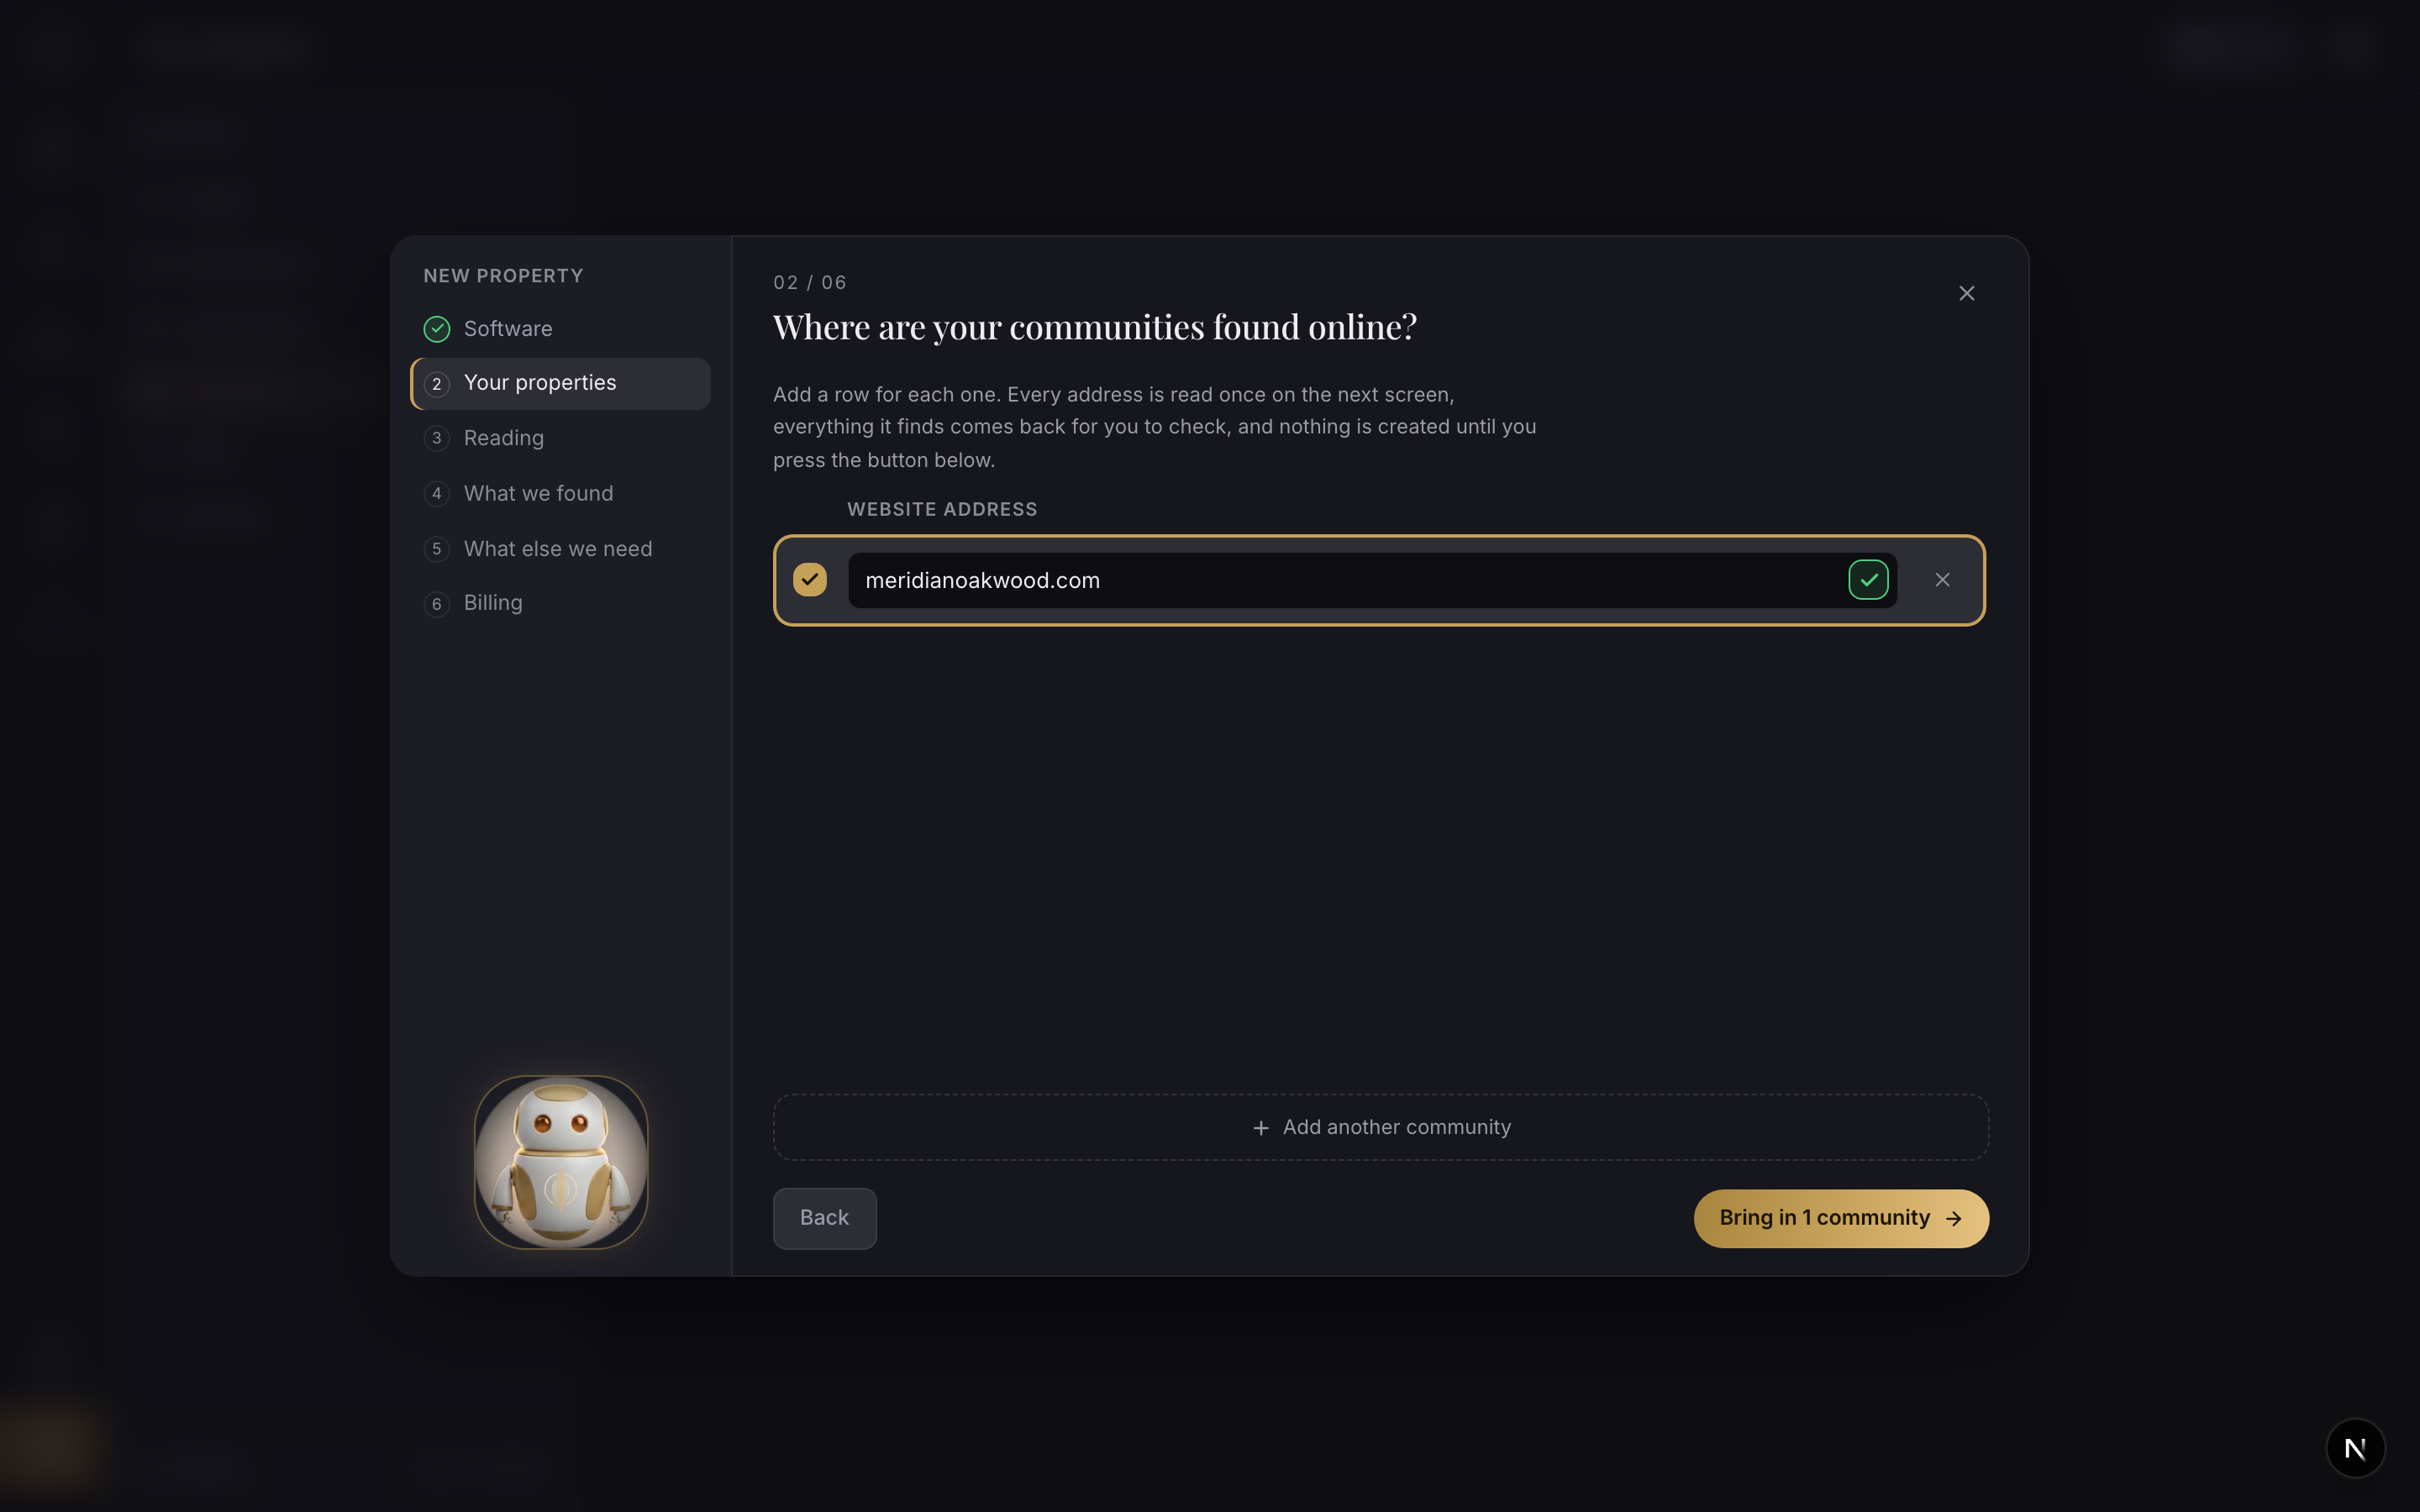Click the Next.js N badge icon
2420x1512 pixels.
2355,1448
